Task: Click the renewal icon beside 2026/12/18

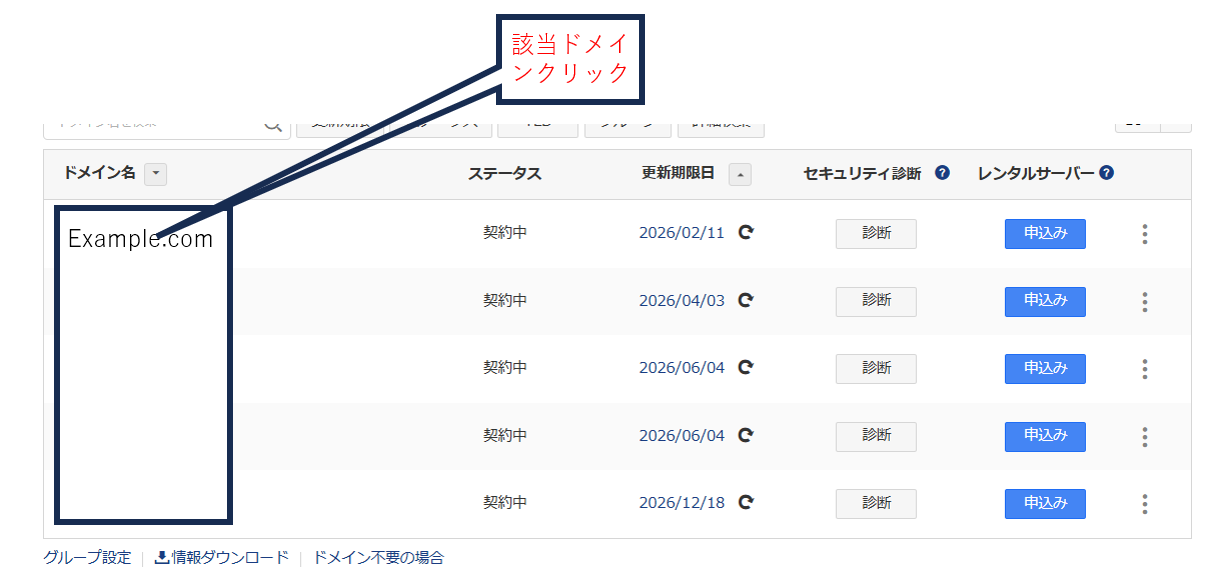Action: [x=745, y=503]
